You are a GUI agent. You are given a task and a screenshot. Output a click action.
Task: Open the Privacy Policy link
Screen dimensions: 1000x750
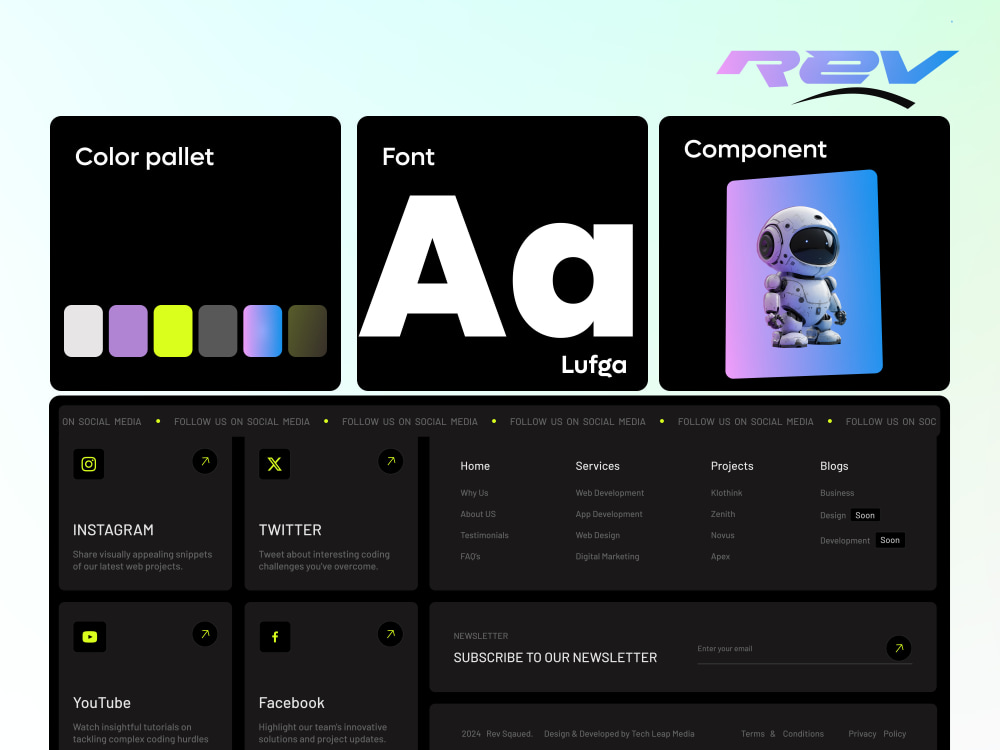pos(877,734)
